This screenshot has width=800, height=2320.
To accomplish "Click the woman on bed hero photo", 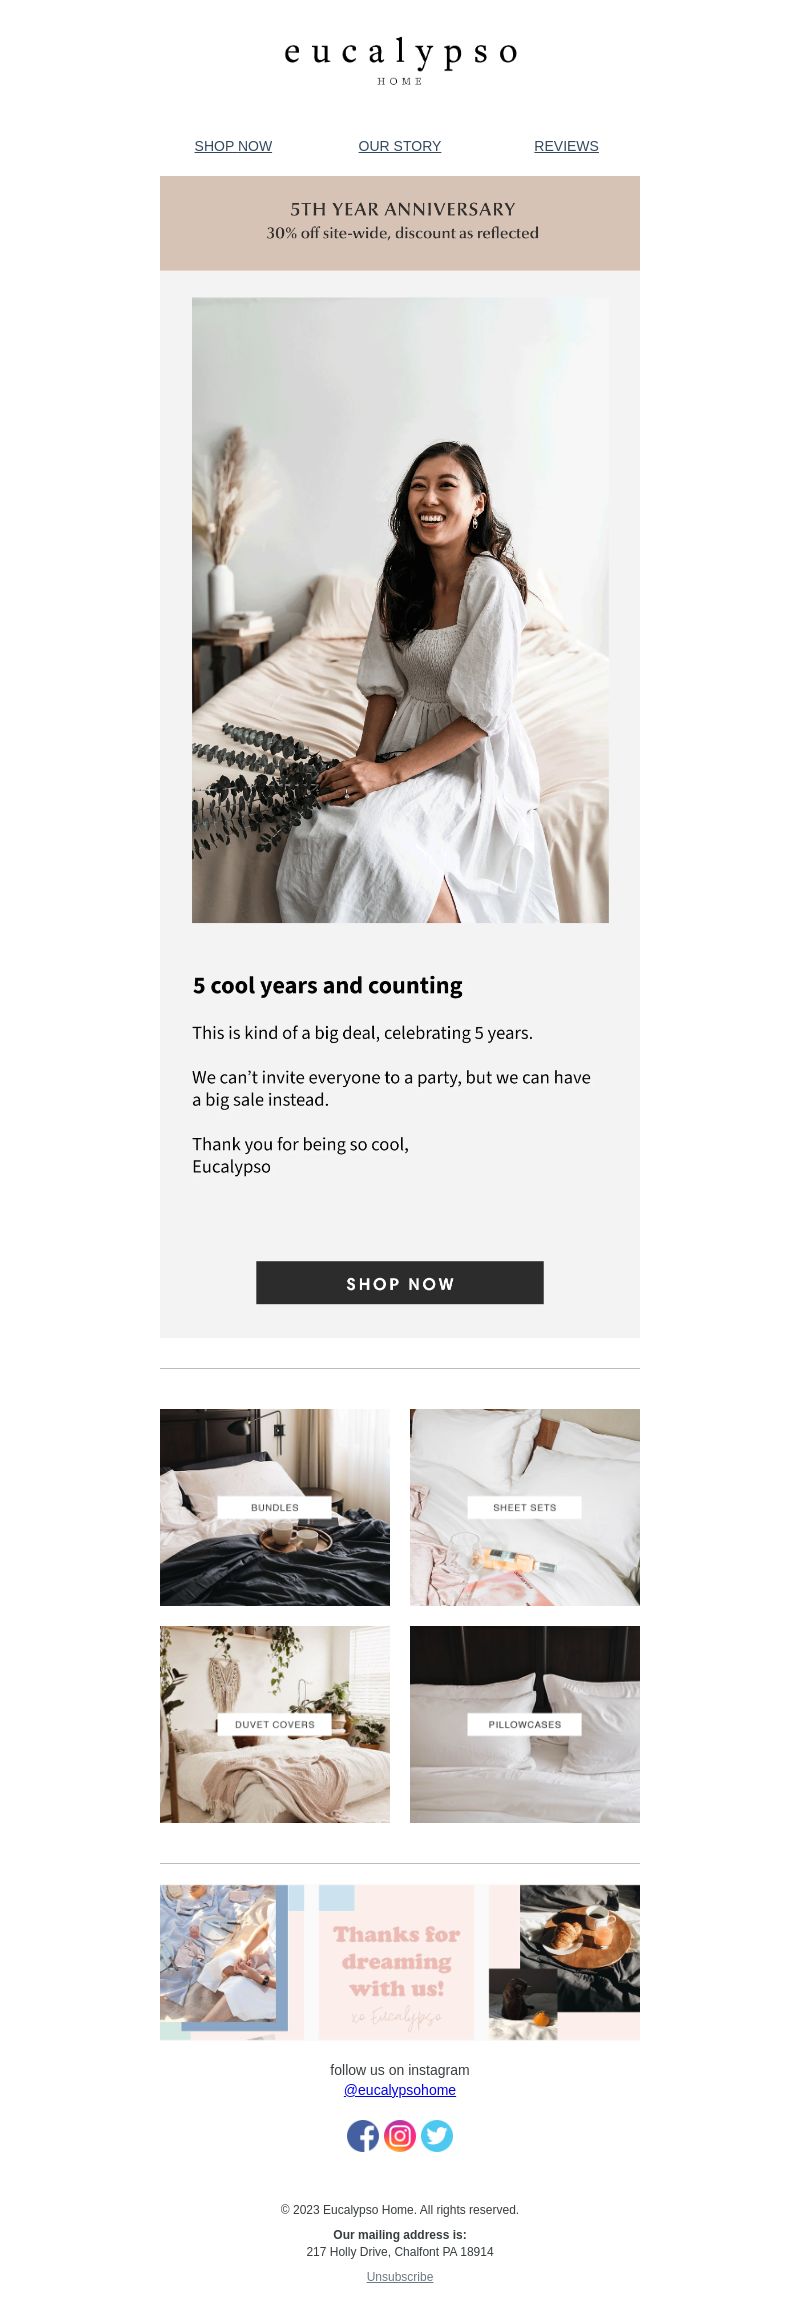I will coord(400,610).
